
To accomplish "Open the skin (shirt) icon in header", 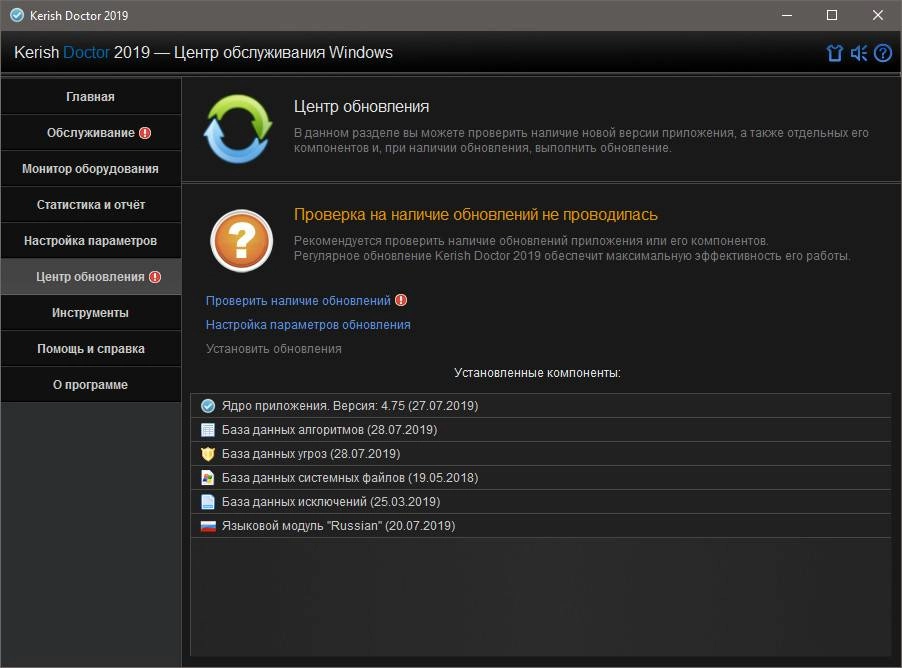I will pyautogui.click(x=835, y=53).
